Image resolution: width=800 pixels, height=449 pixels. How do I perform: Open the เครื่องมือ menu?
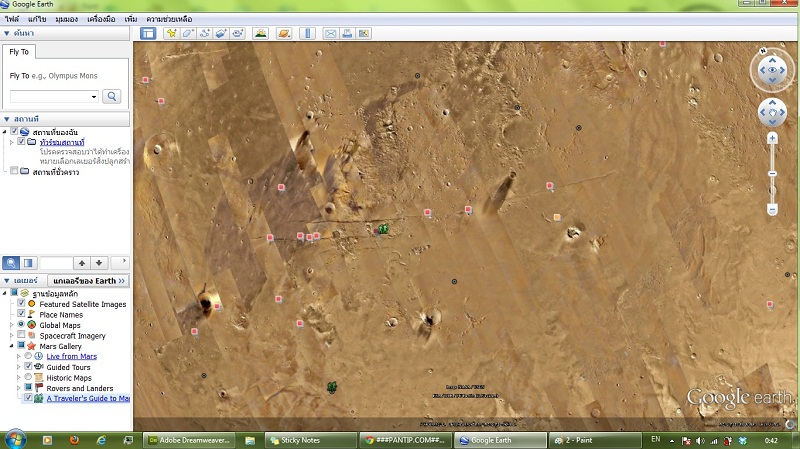[101, 19]
